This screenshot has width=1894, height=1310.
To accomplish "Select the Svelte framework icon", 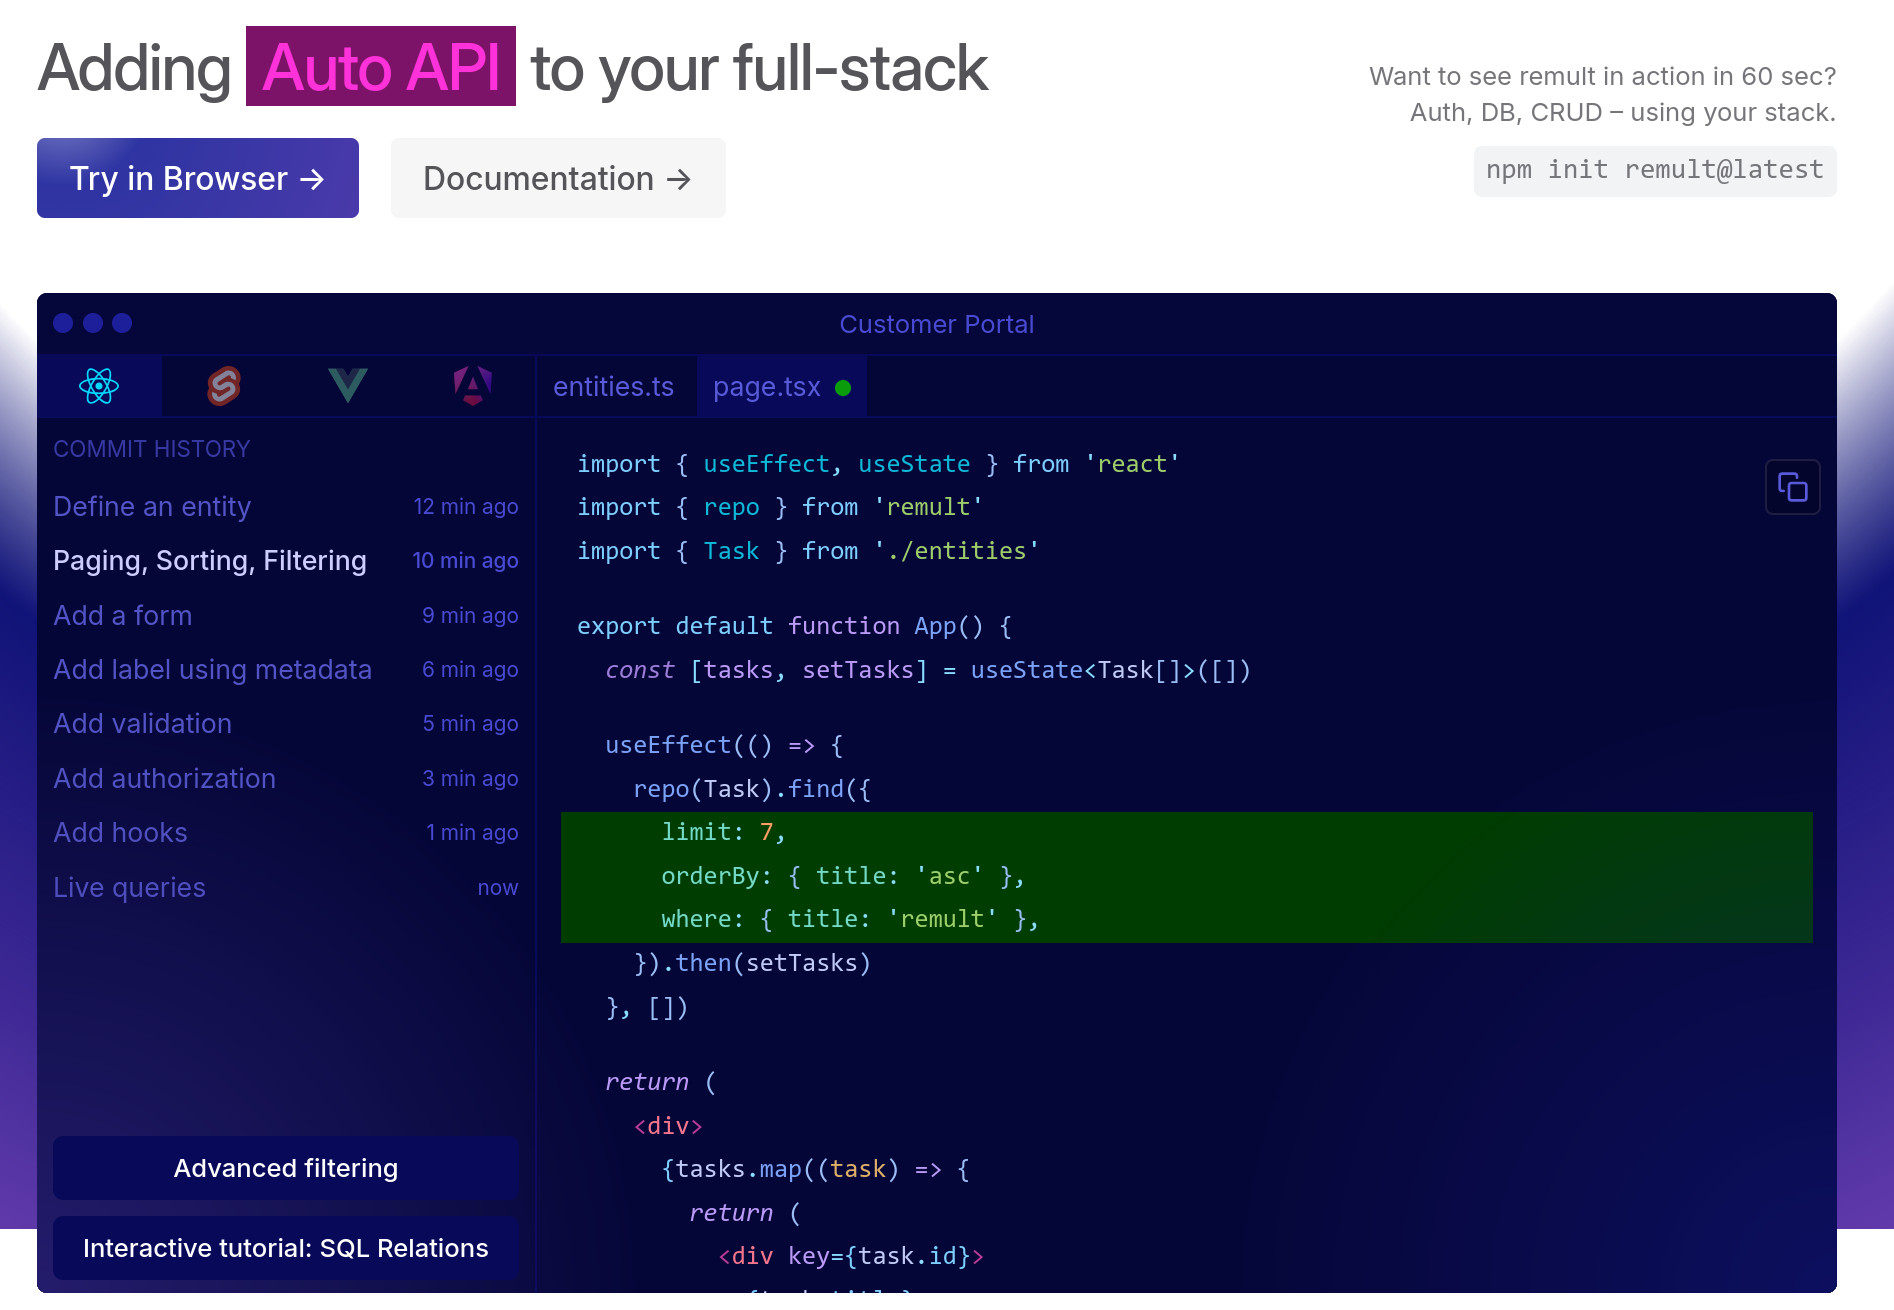I will 224,386.
